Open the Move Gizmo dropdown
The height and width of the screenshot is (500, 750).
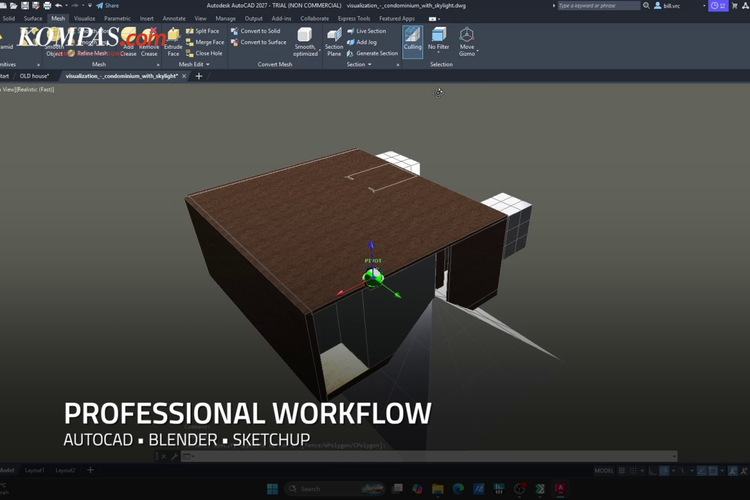coord(477,50)
